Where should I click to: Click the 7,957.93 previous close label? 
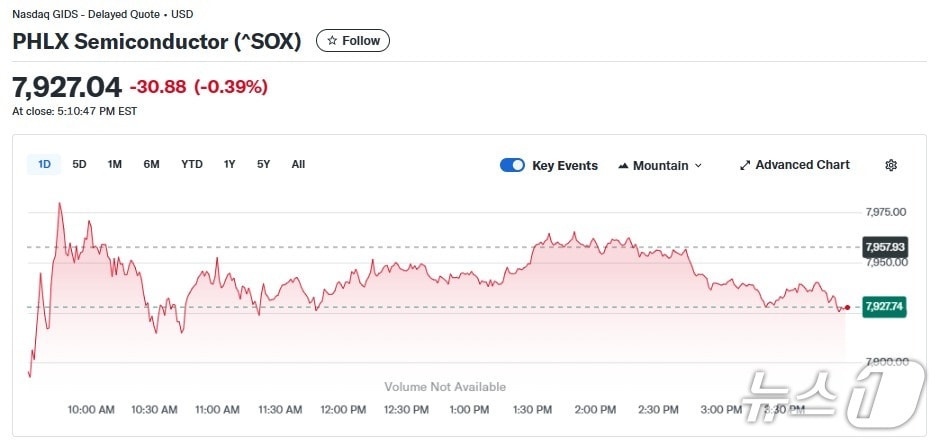point(884,246)
